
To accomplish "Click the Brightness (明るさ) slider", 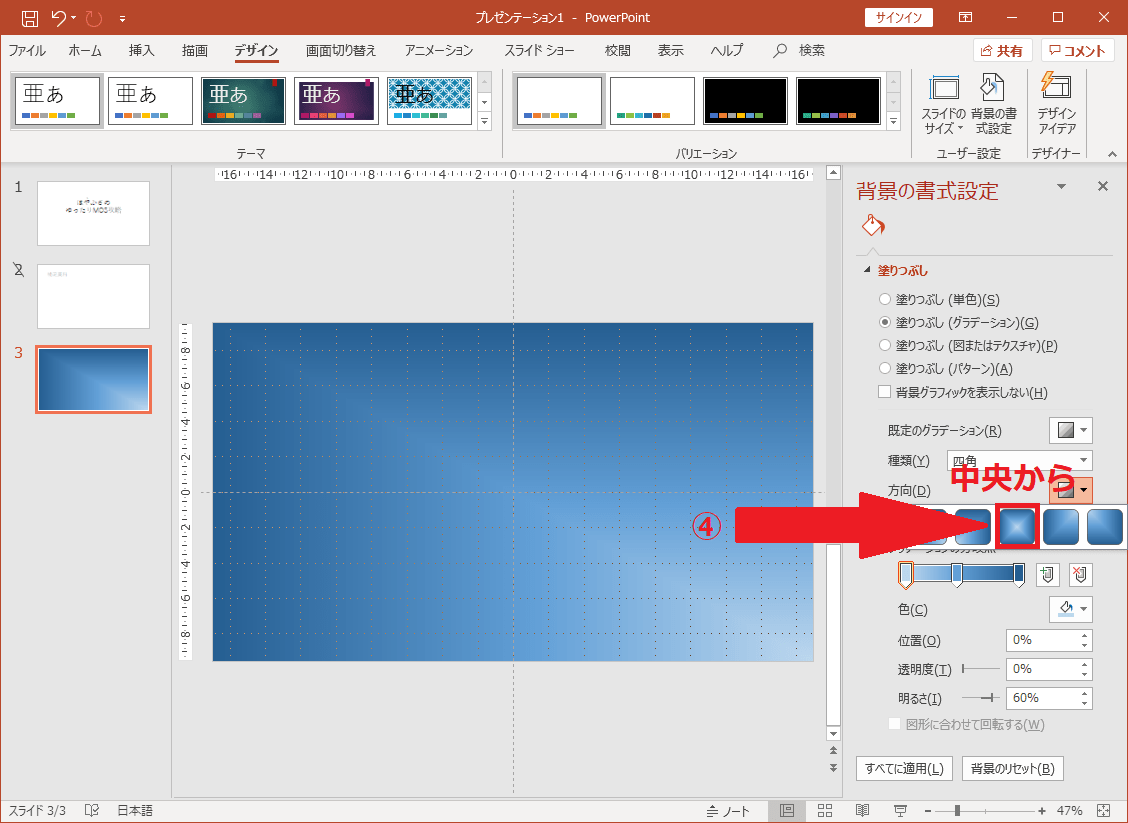I will click(981, 698).
